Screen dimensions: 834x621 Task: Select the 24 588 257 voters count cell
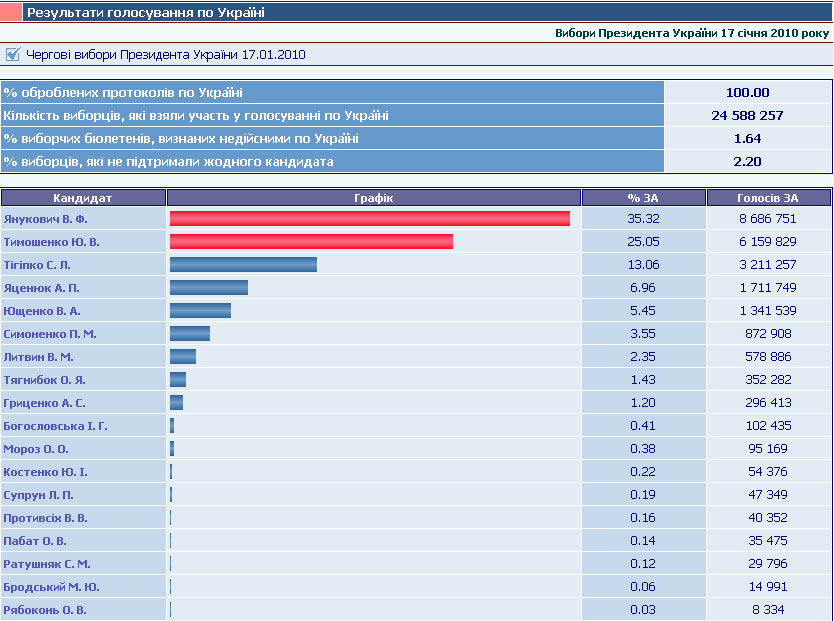pos(747,116)
